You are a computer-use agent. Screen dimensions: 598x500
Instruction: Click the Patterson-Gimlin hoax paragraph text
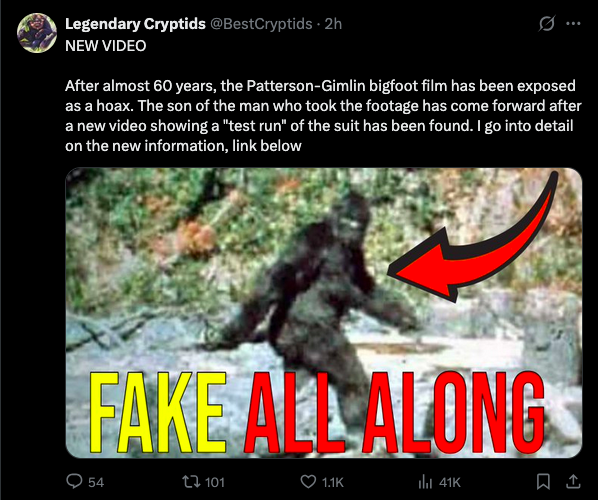(x=323, y=116)
